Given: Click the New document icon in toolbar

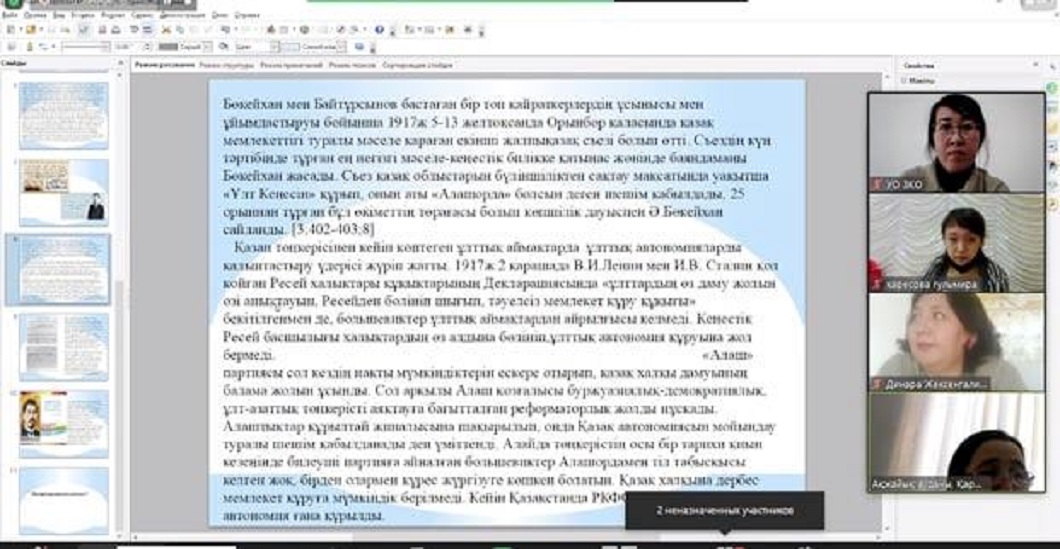Looking at the screenshot, I should (10, 30).
